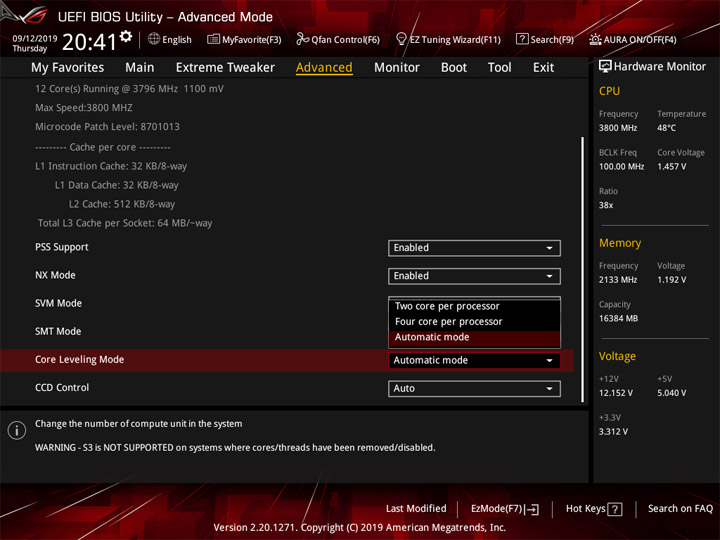Image resolution: width=720 pixels, height=540 pixels.
Task: Click the Hot Keys question mark icon
Action: click(x=615, y=509)
